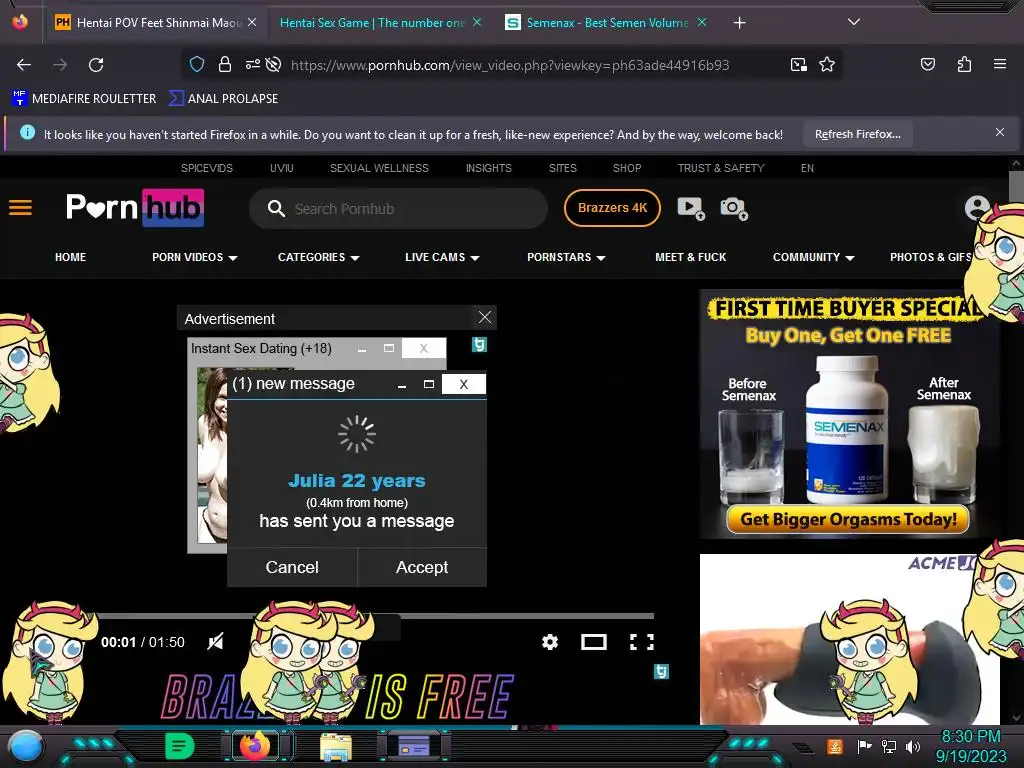Dismiss the Firefox refresh notification bar

pos(999,133)
